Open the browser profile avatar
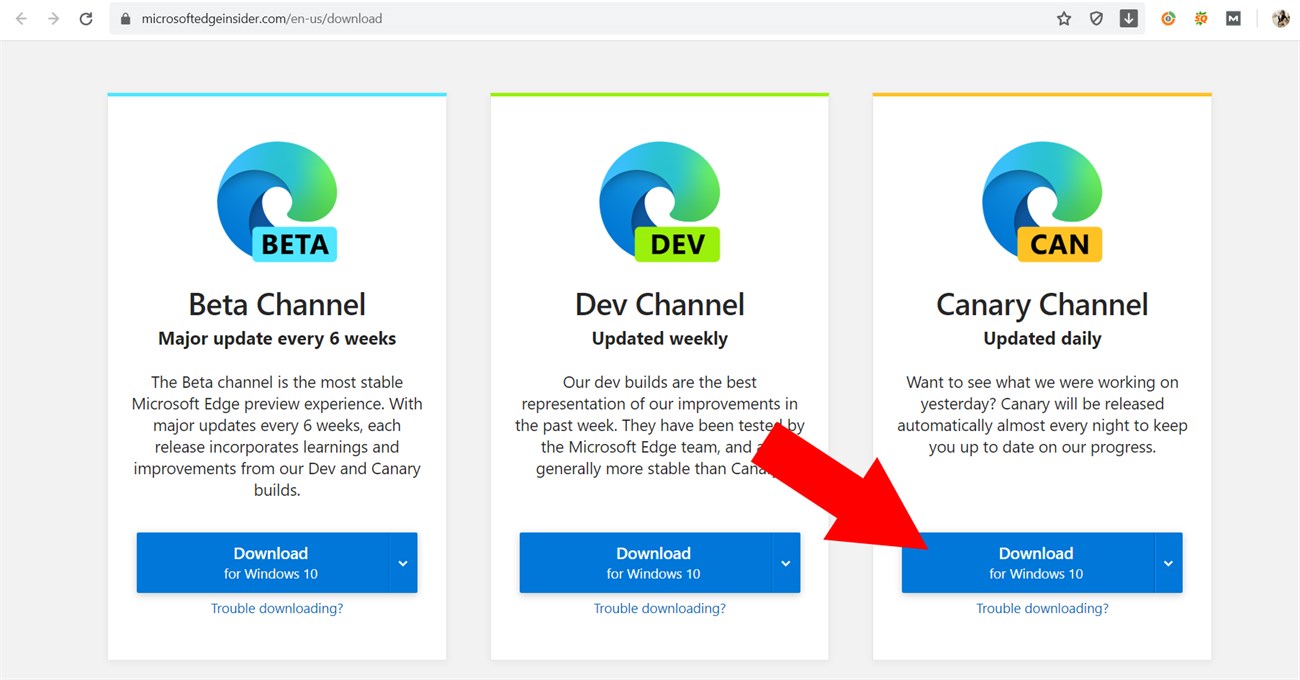Viewport: 1300px width, 680px height. point(1281,18)
